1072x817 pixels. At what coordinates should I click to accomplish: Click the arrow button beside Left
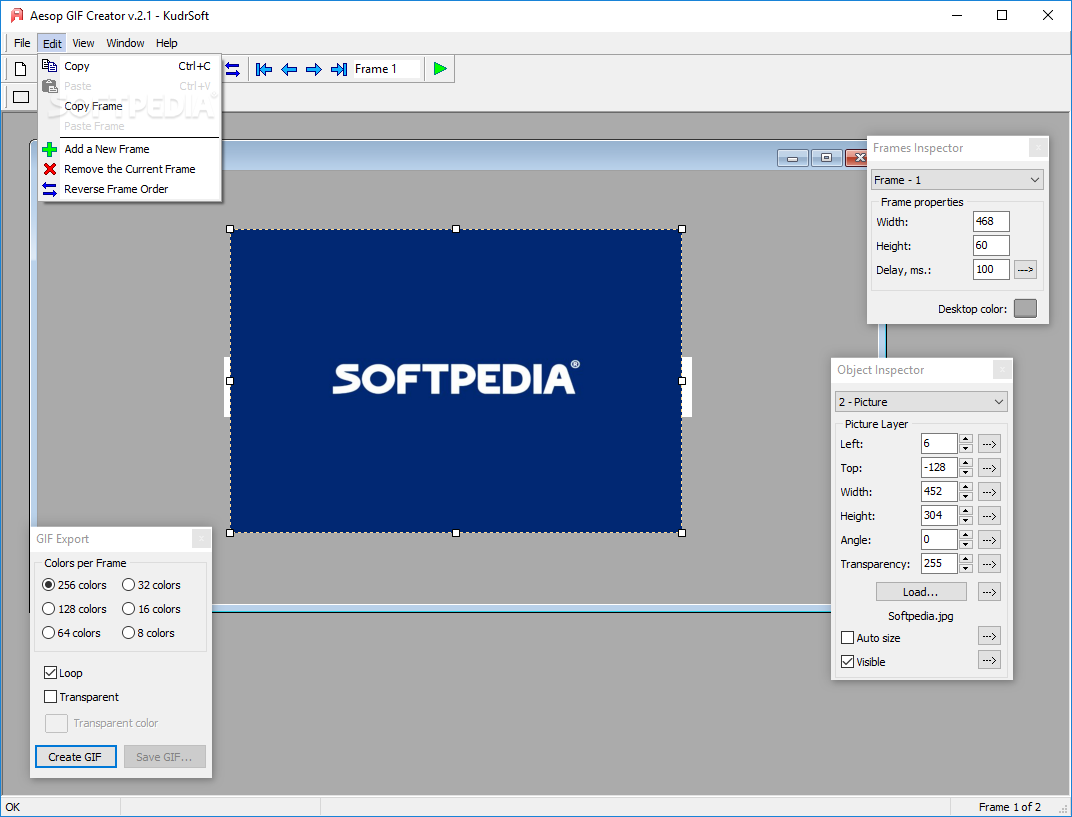[x=989, y=444]
